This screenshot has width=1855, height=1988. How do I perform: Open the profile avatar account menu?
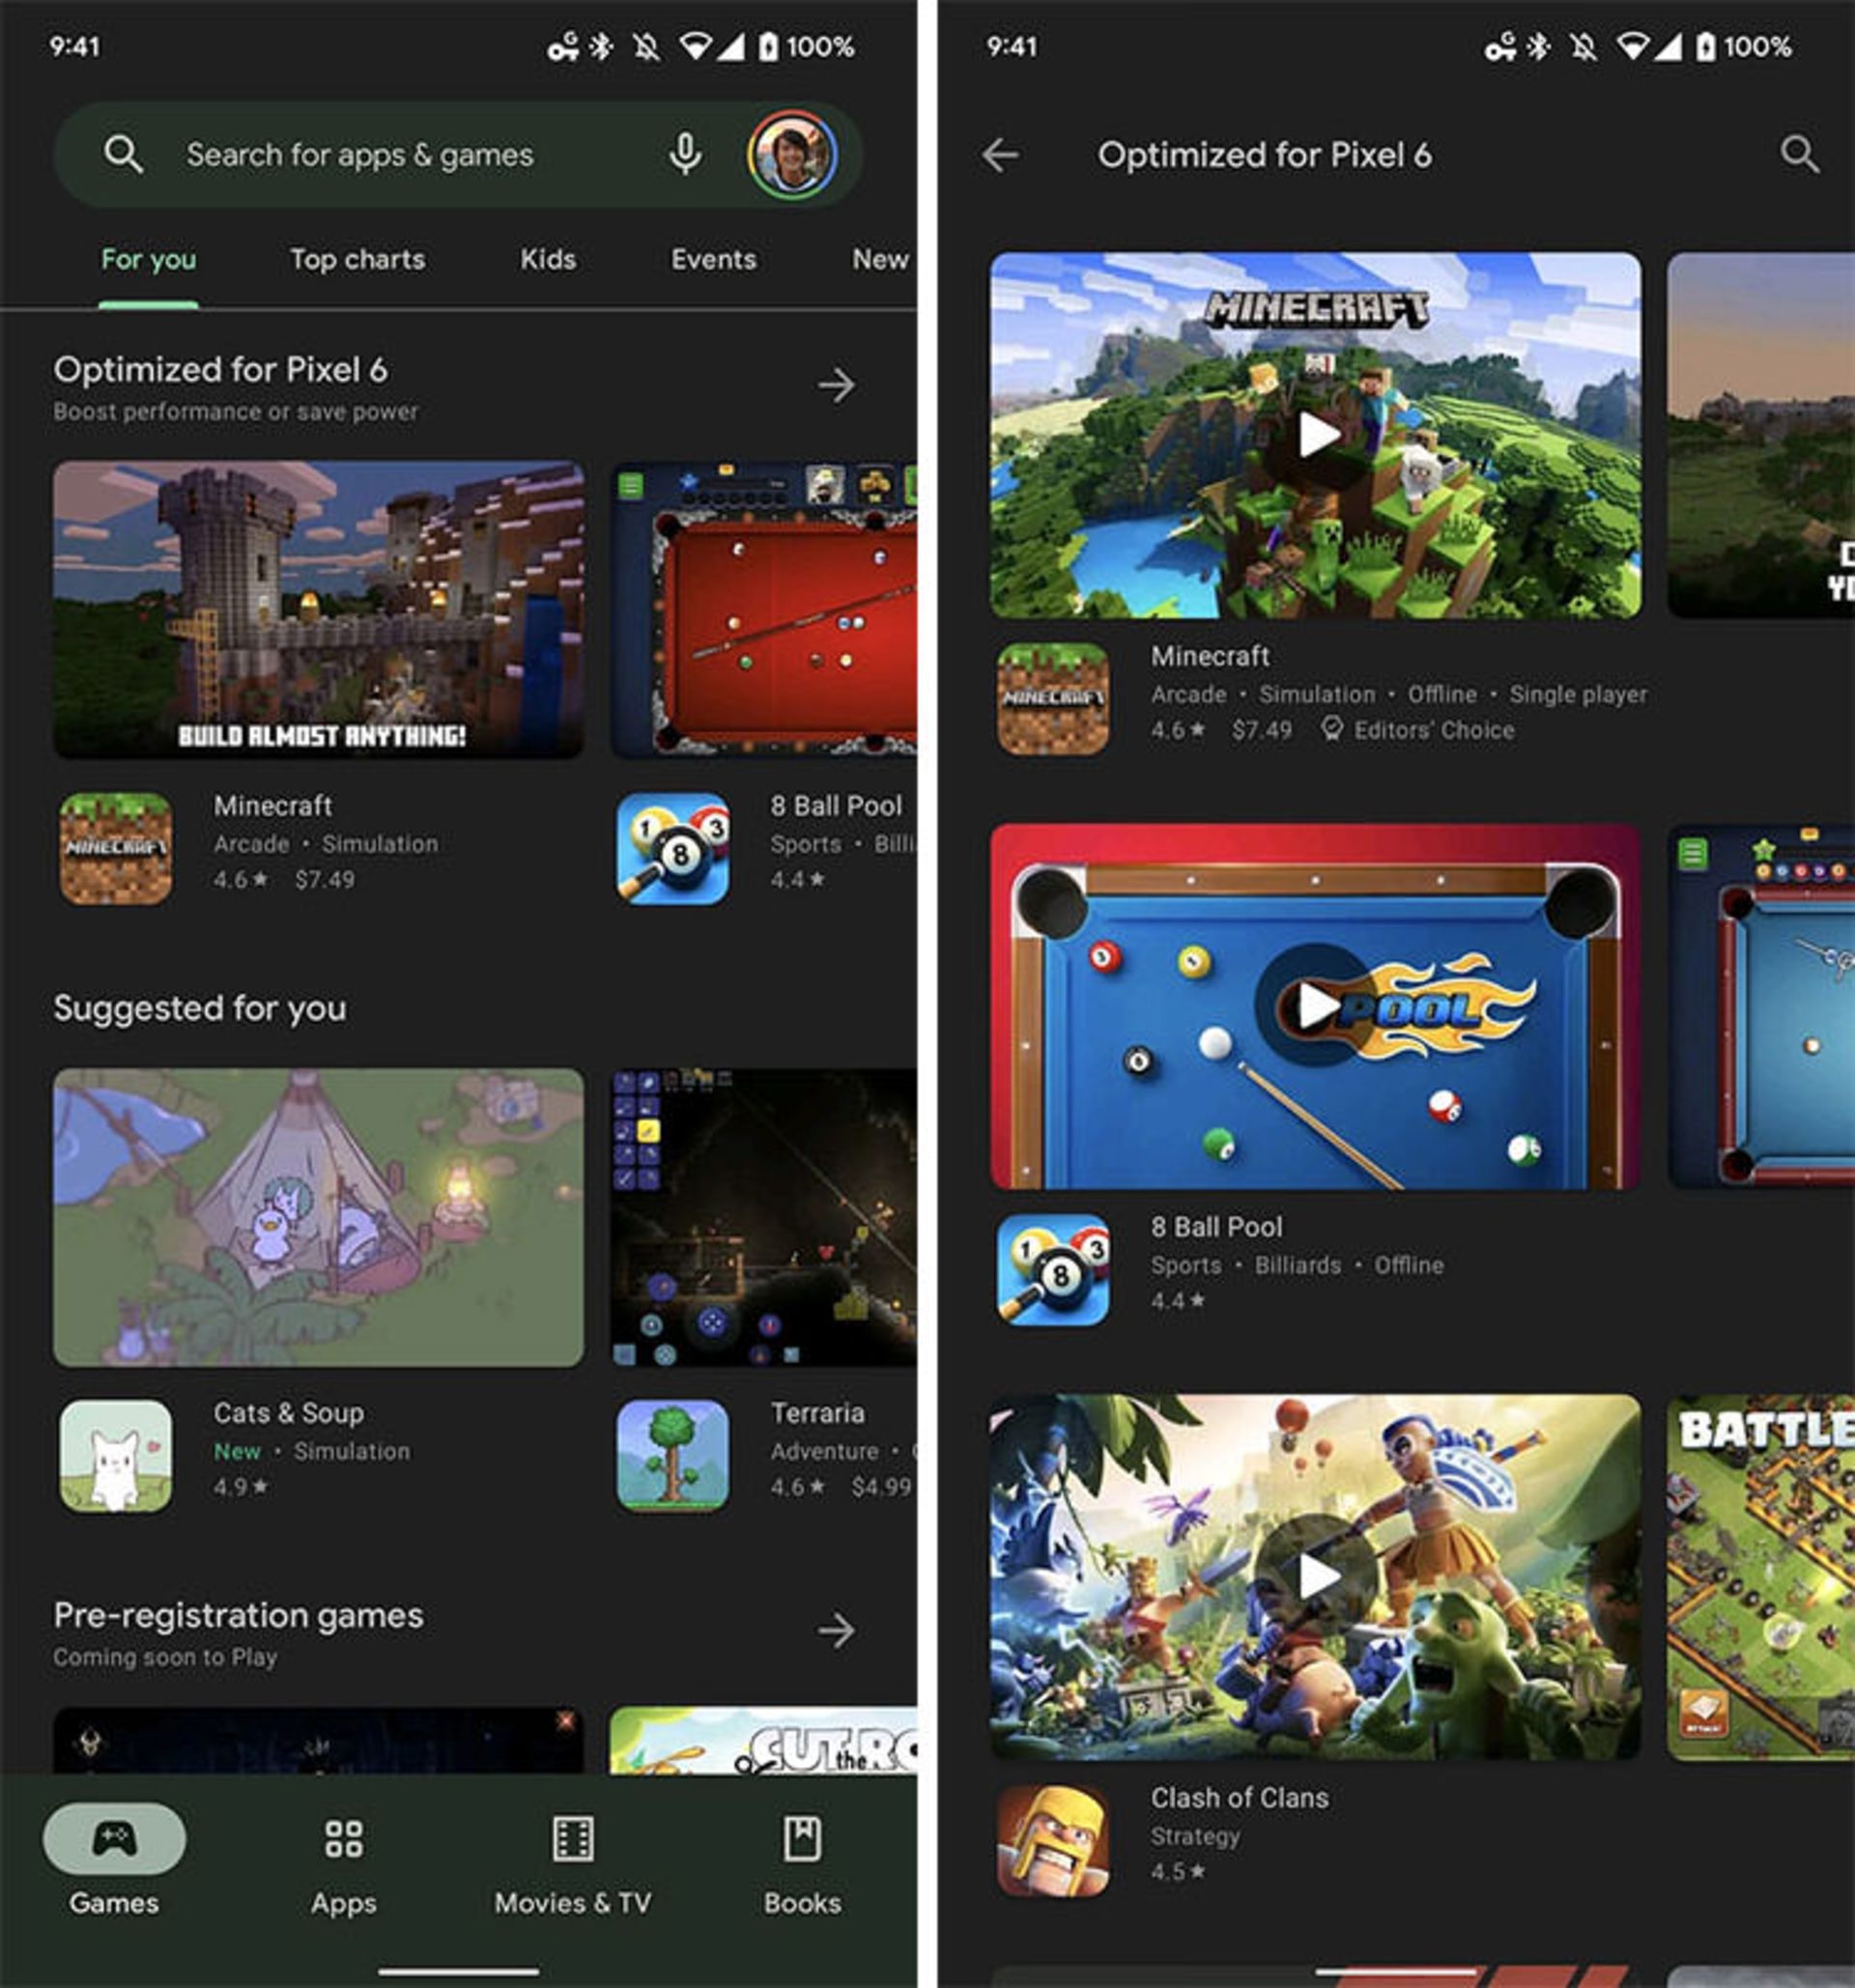(x=792, y=155)
